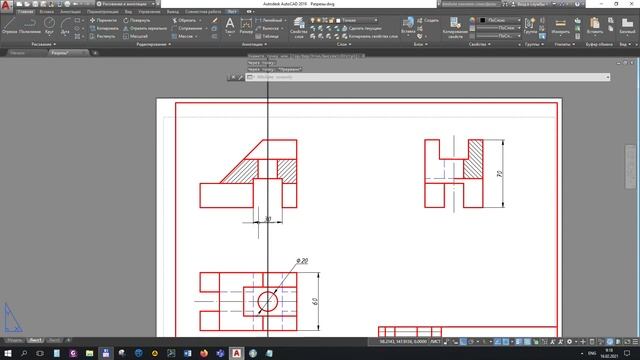The width and height of the screenshot is (640, 360).
Task: Toggle the ЛИСТ paper space status button
Action: coord(436,342)
